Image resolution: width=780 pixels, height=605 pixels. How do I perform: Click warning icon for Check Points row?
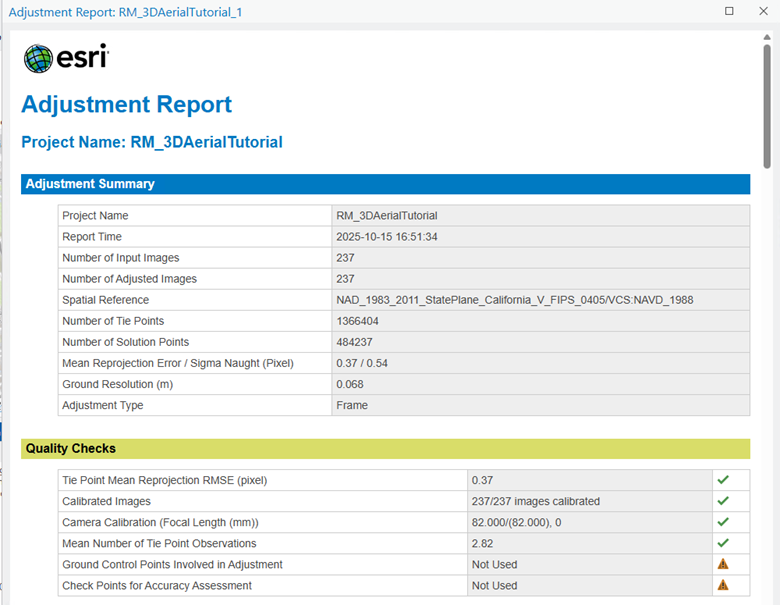click(723, 585)
